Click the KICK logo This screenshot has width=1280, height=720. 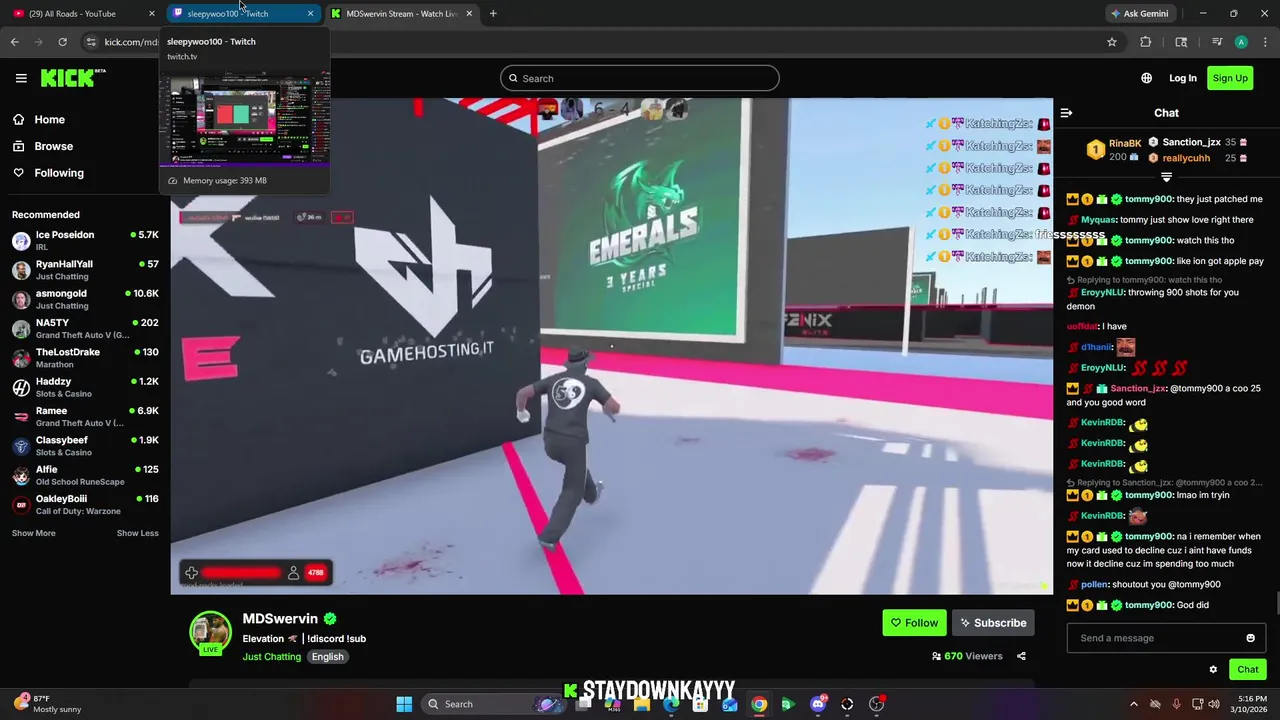72,78
